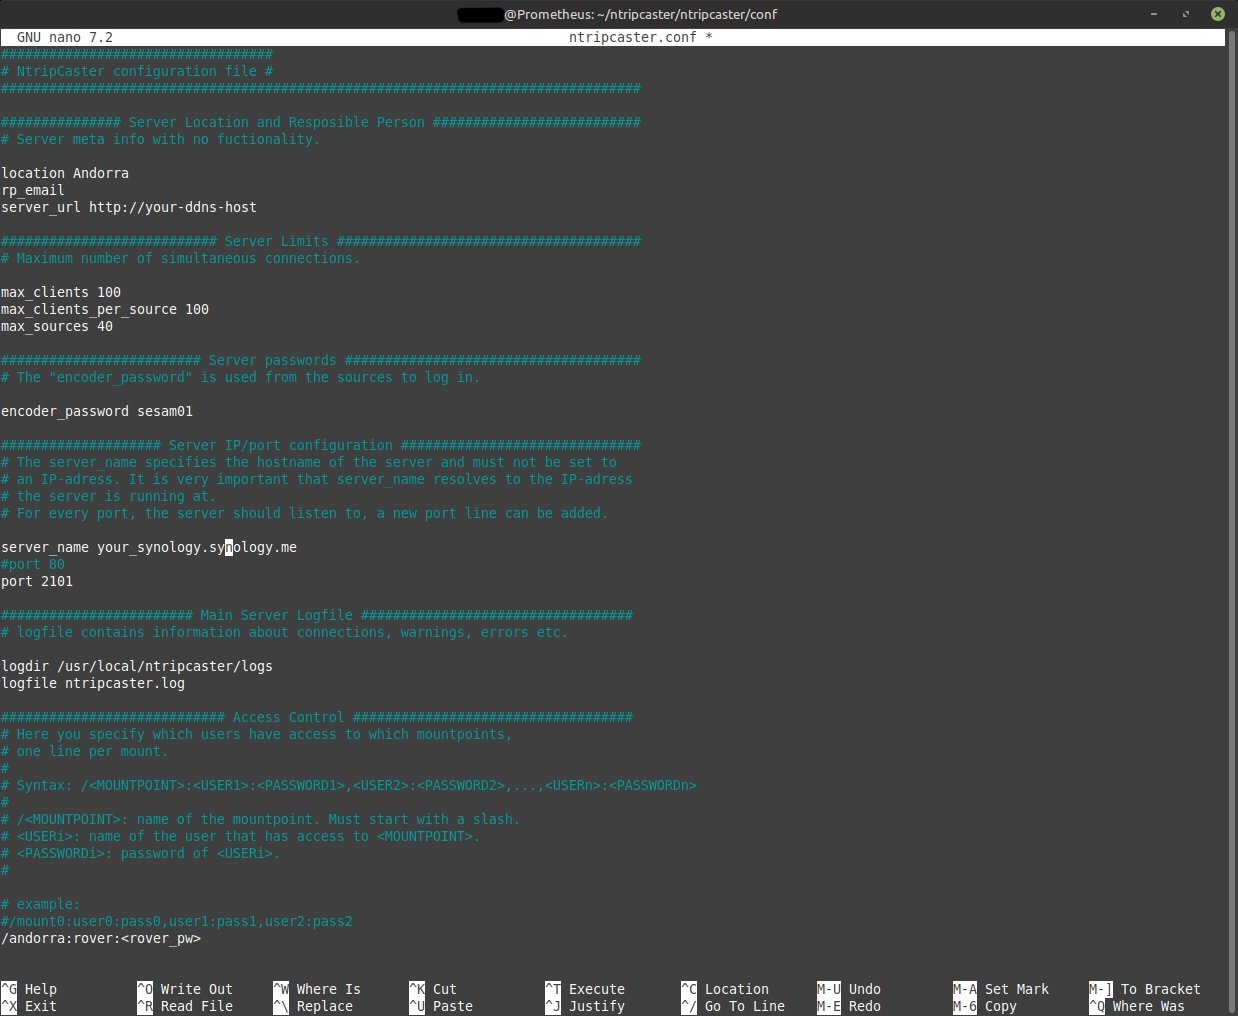Image resolution: width=1238 pixels, height=1016 pixels.
Task: Click the M-A Set Mark shortcut
Action: [x=1001, y=989]
